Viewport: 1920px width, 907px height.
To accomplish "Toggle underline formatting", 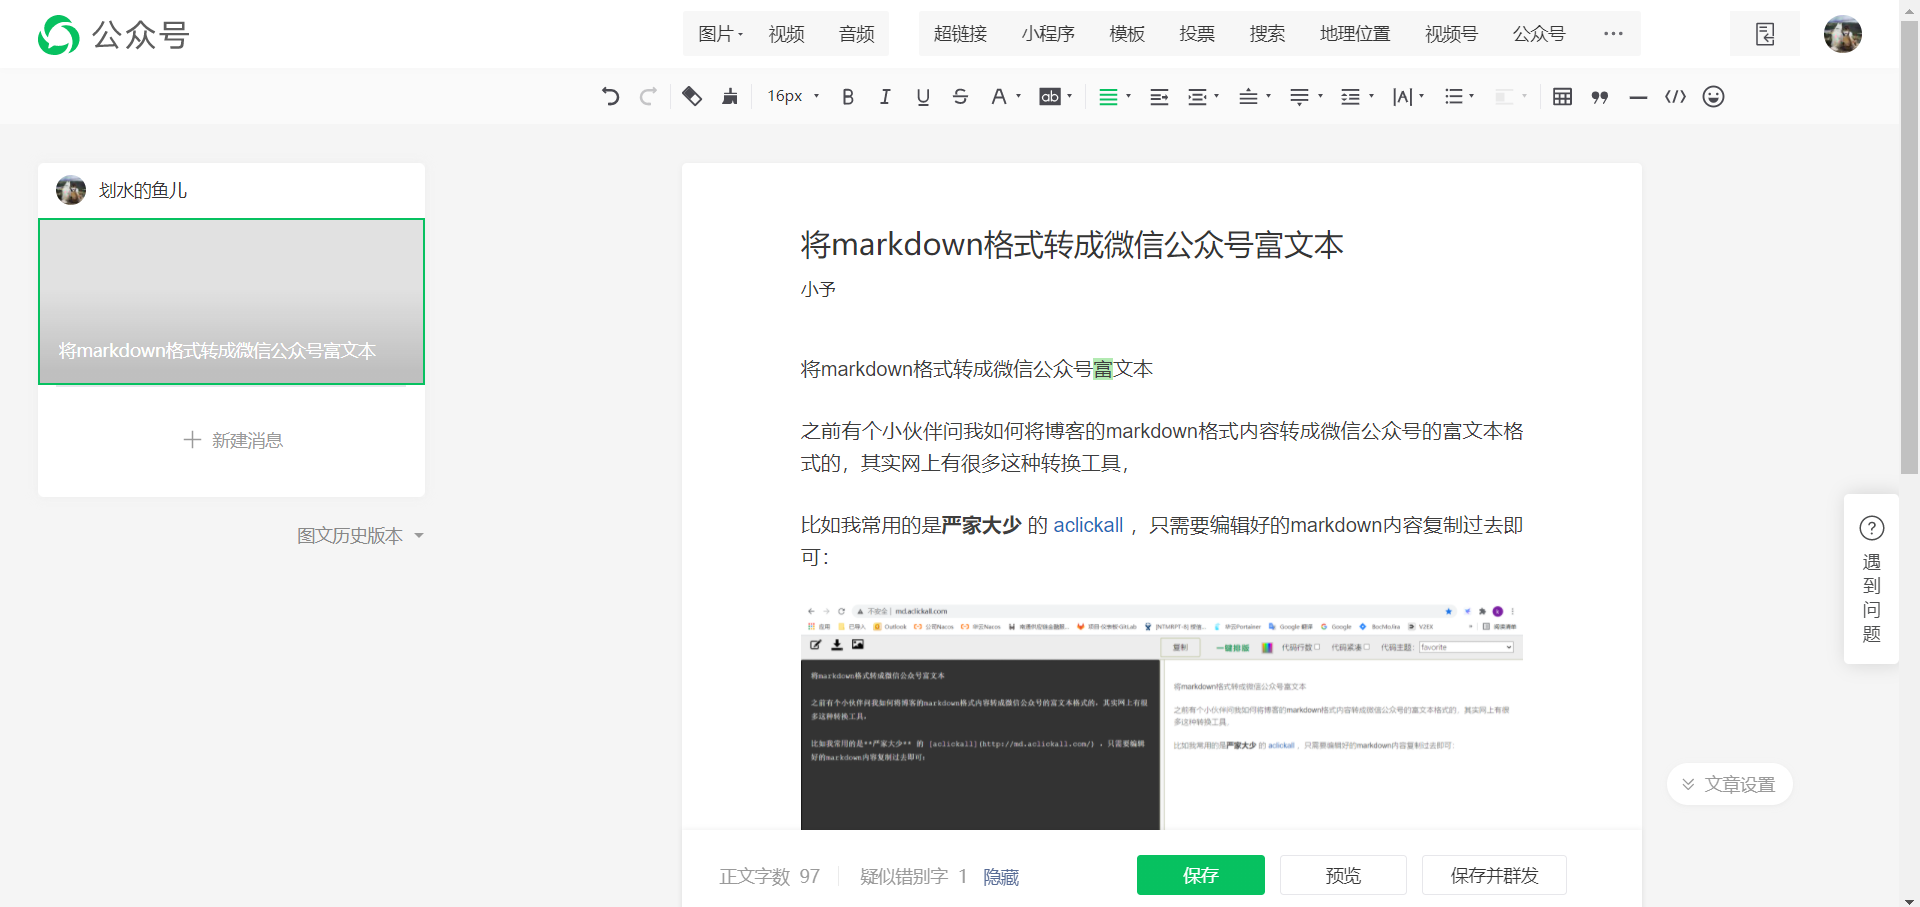I will coord(923,96).
